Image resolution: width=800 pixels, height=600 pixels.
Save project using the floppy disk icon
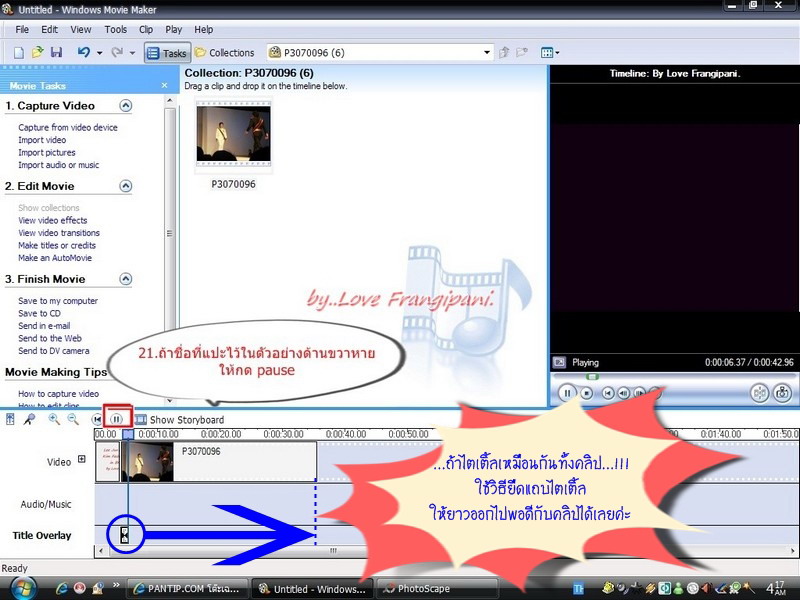click(x=56, y=52)
